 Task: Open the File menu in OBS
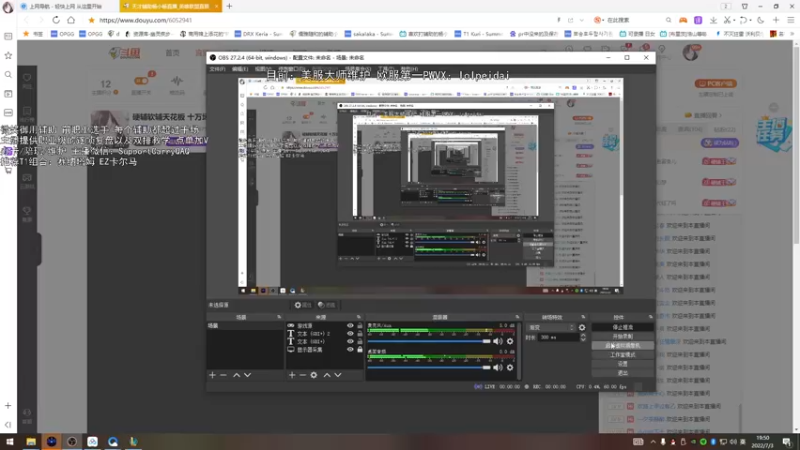click(x=217, y=69)
